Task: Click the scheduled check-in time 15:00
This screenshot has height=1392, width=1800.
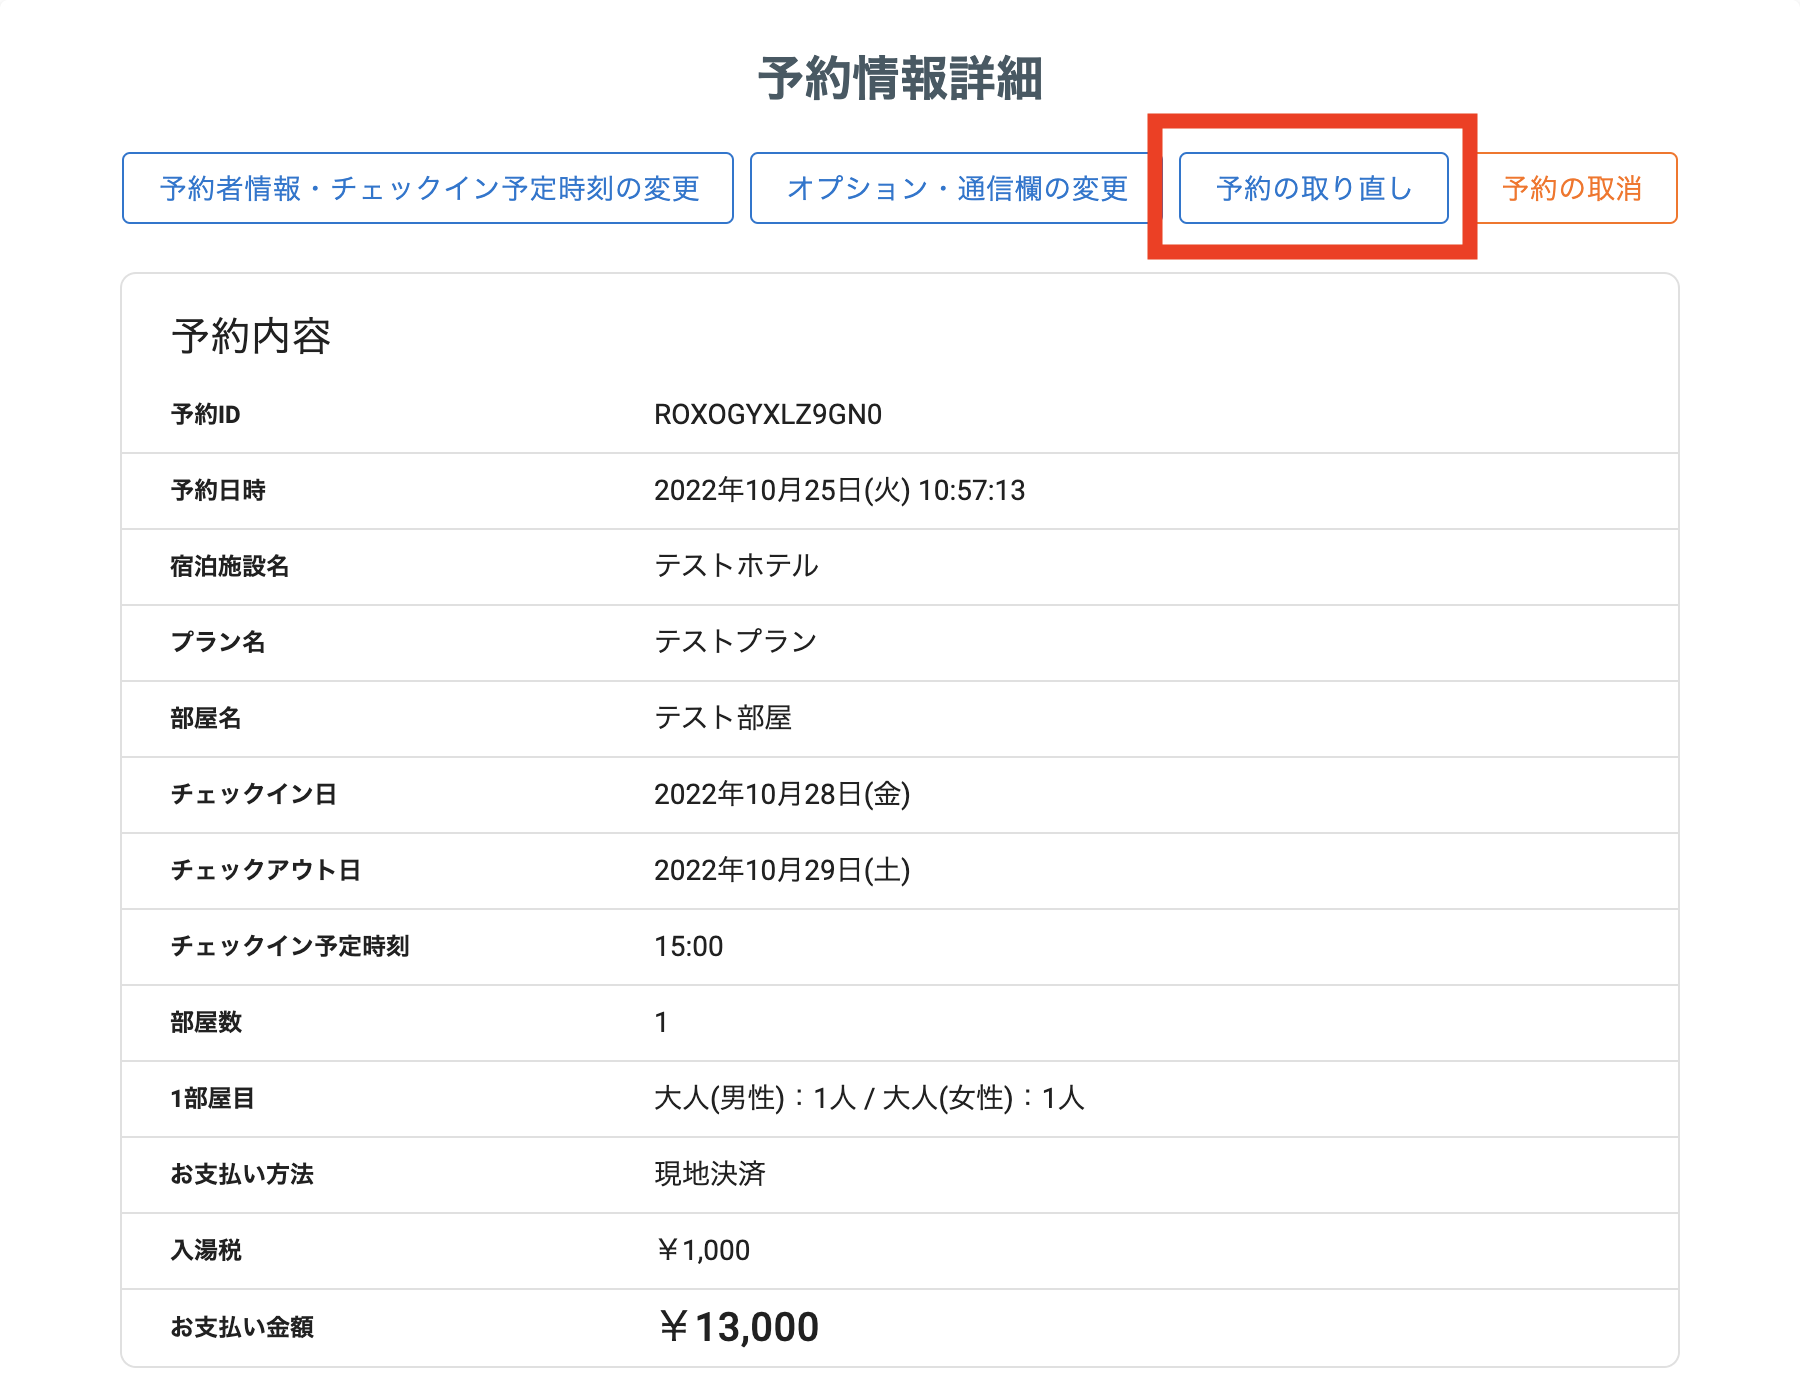Action: 688,946
